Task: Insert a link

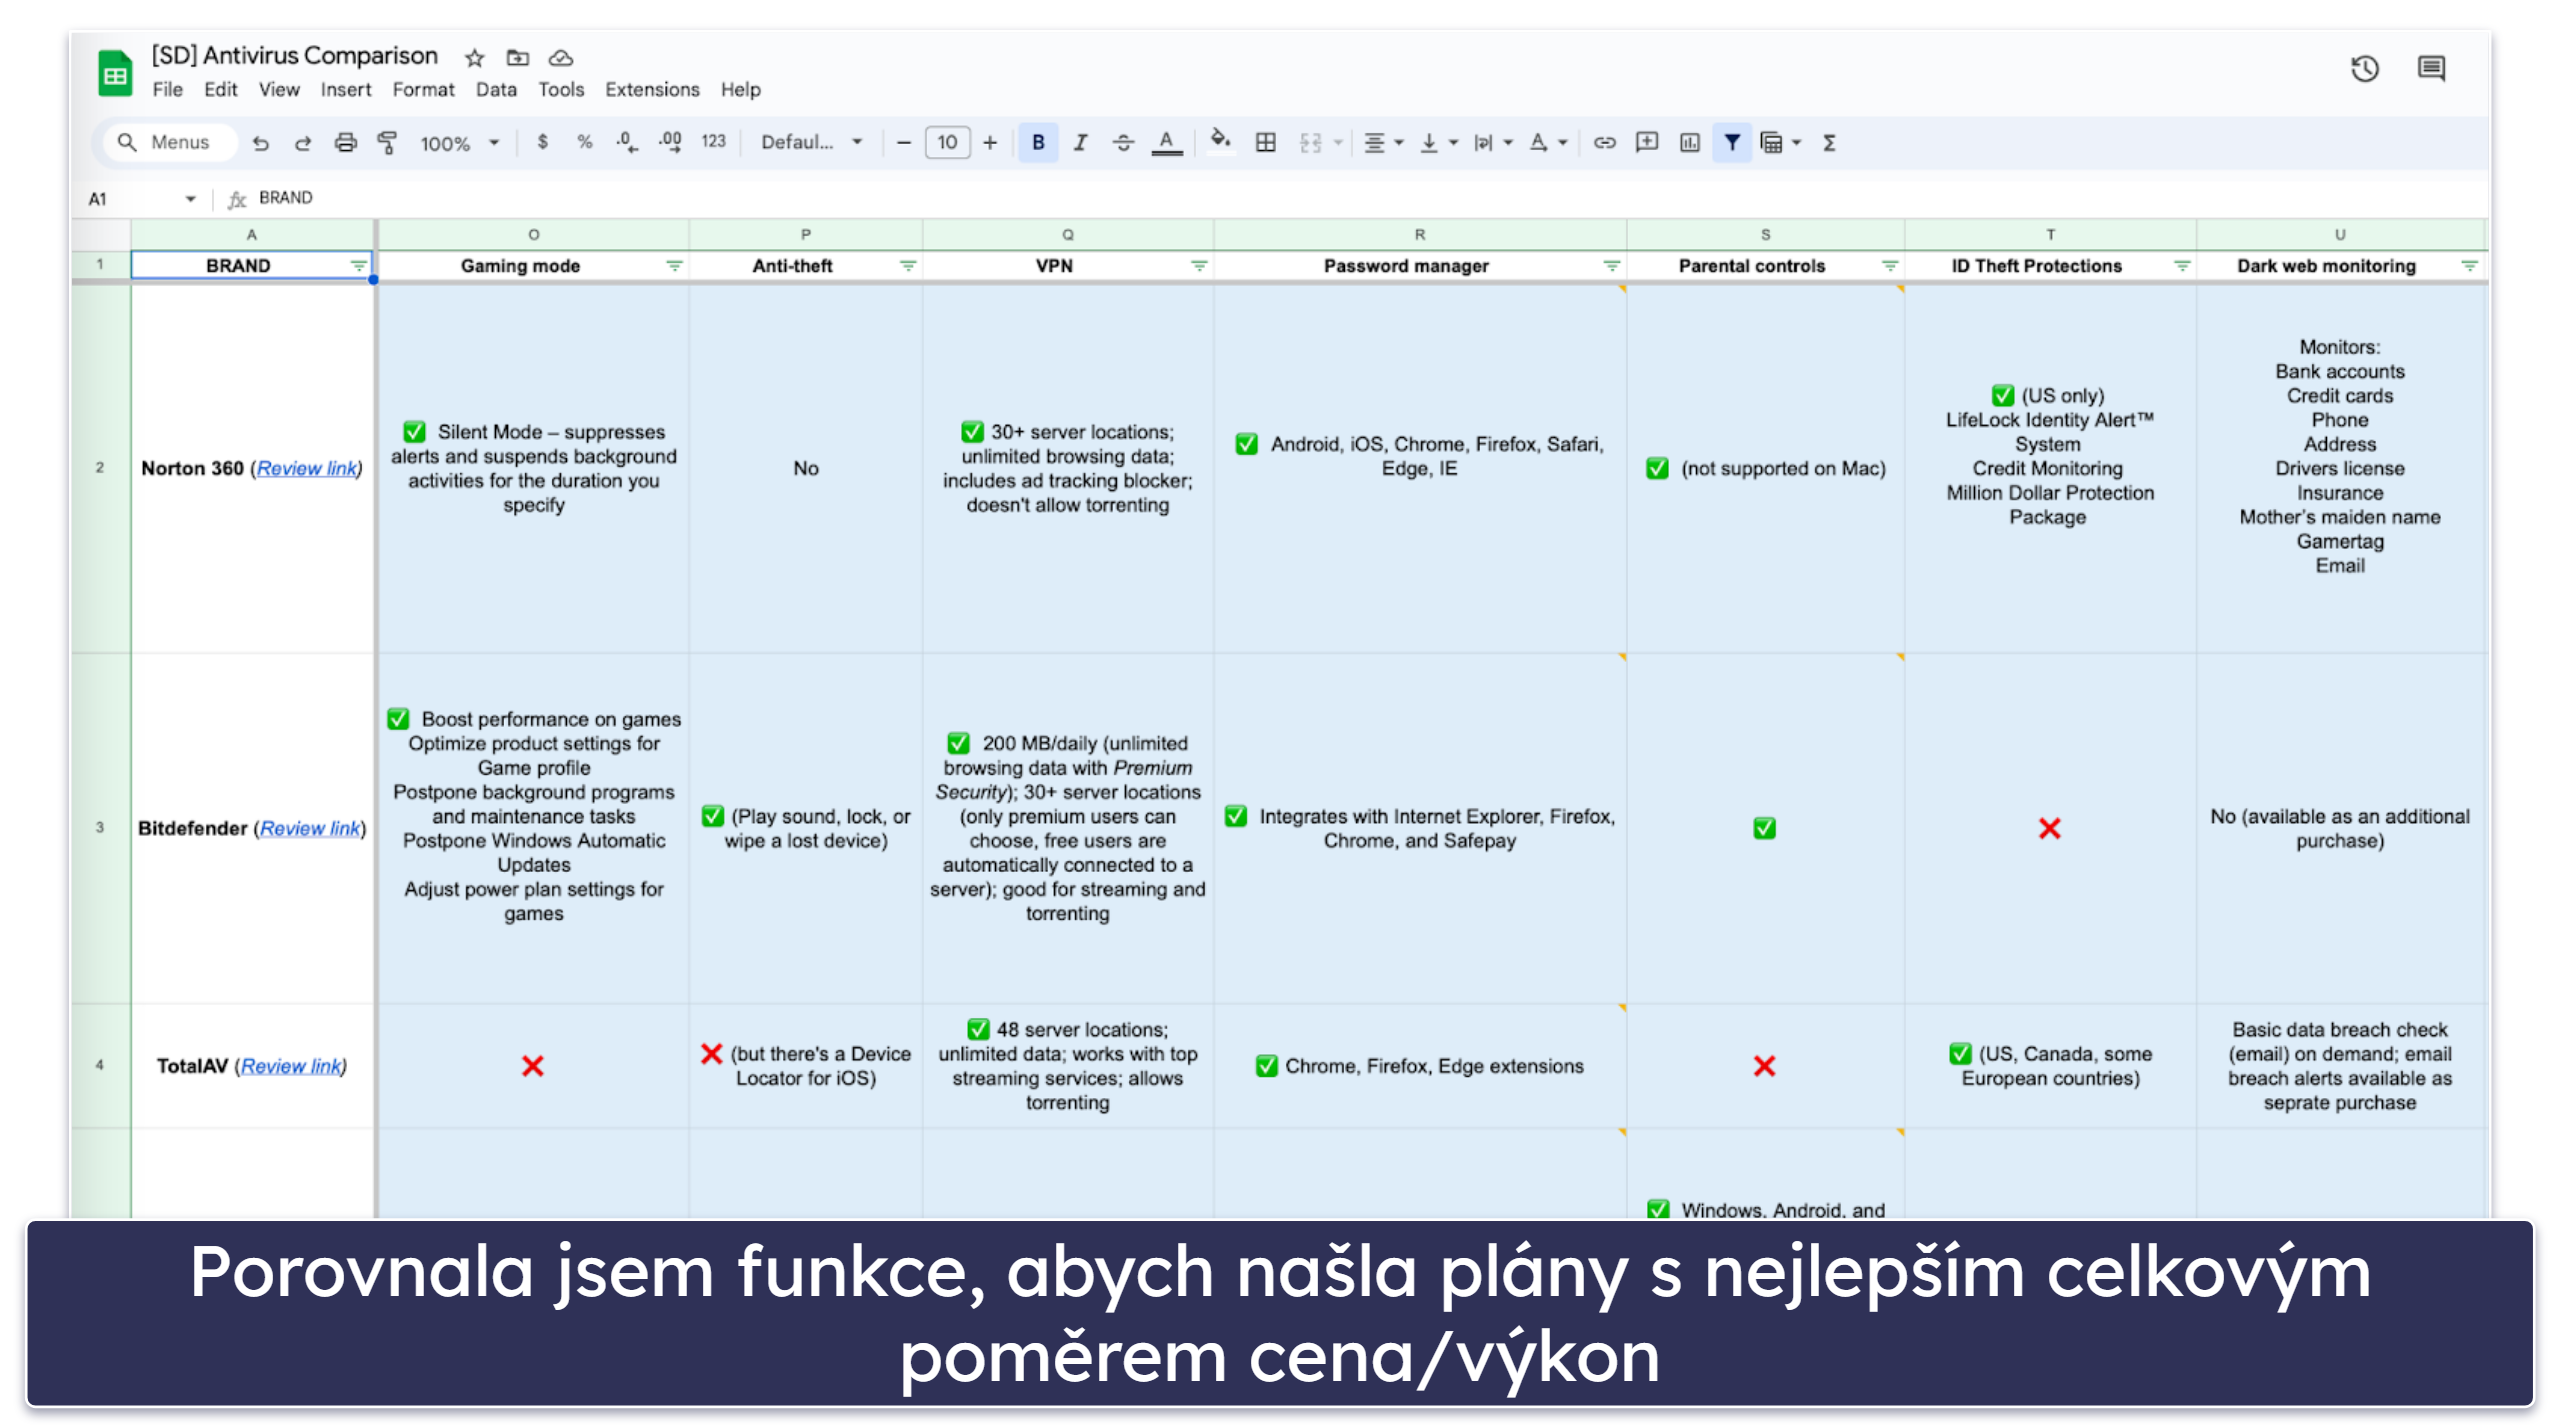Action: [1604, 143]
